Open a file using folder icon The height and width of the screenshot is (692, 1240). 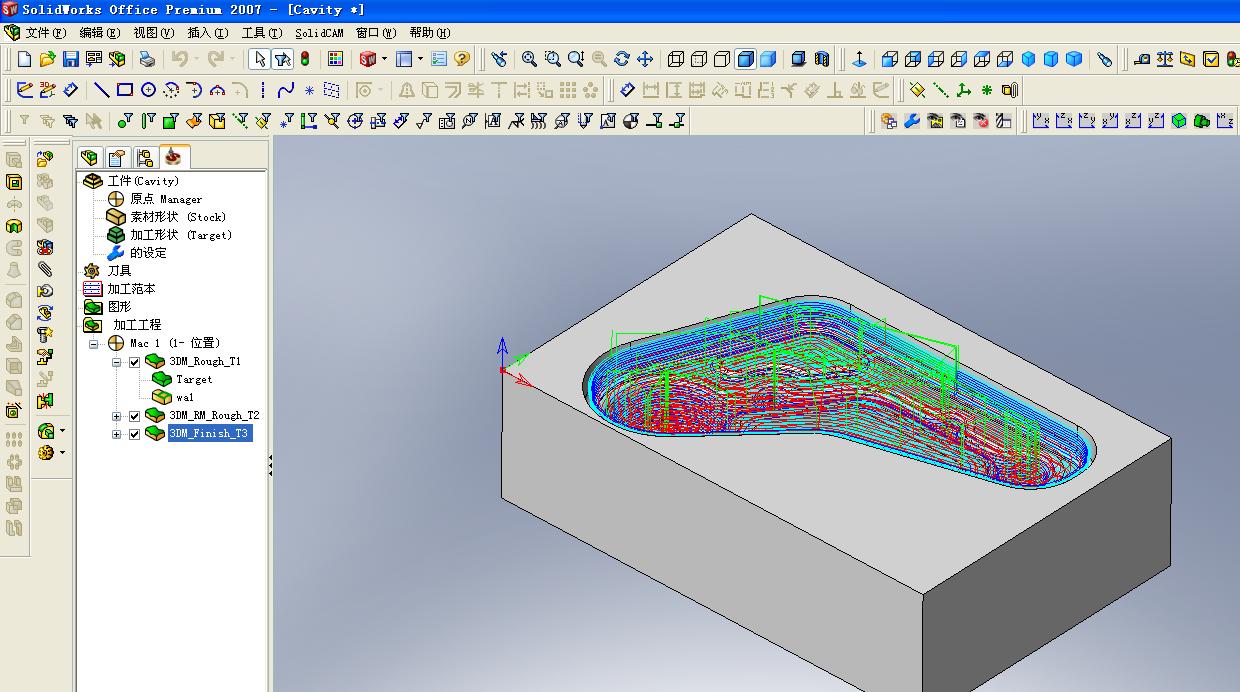coord(47,59)
